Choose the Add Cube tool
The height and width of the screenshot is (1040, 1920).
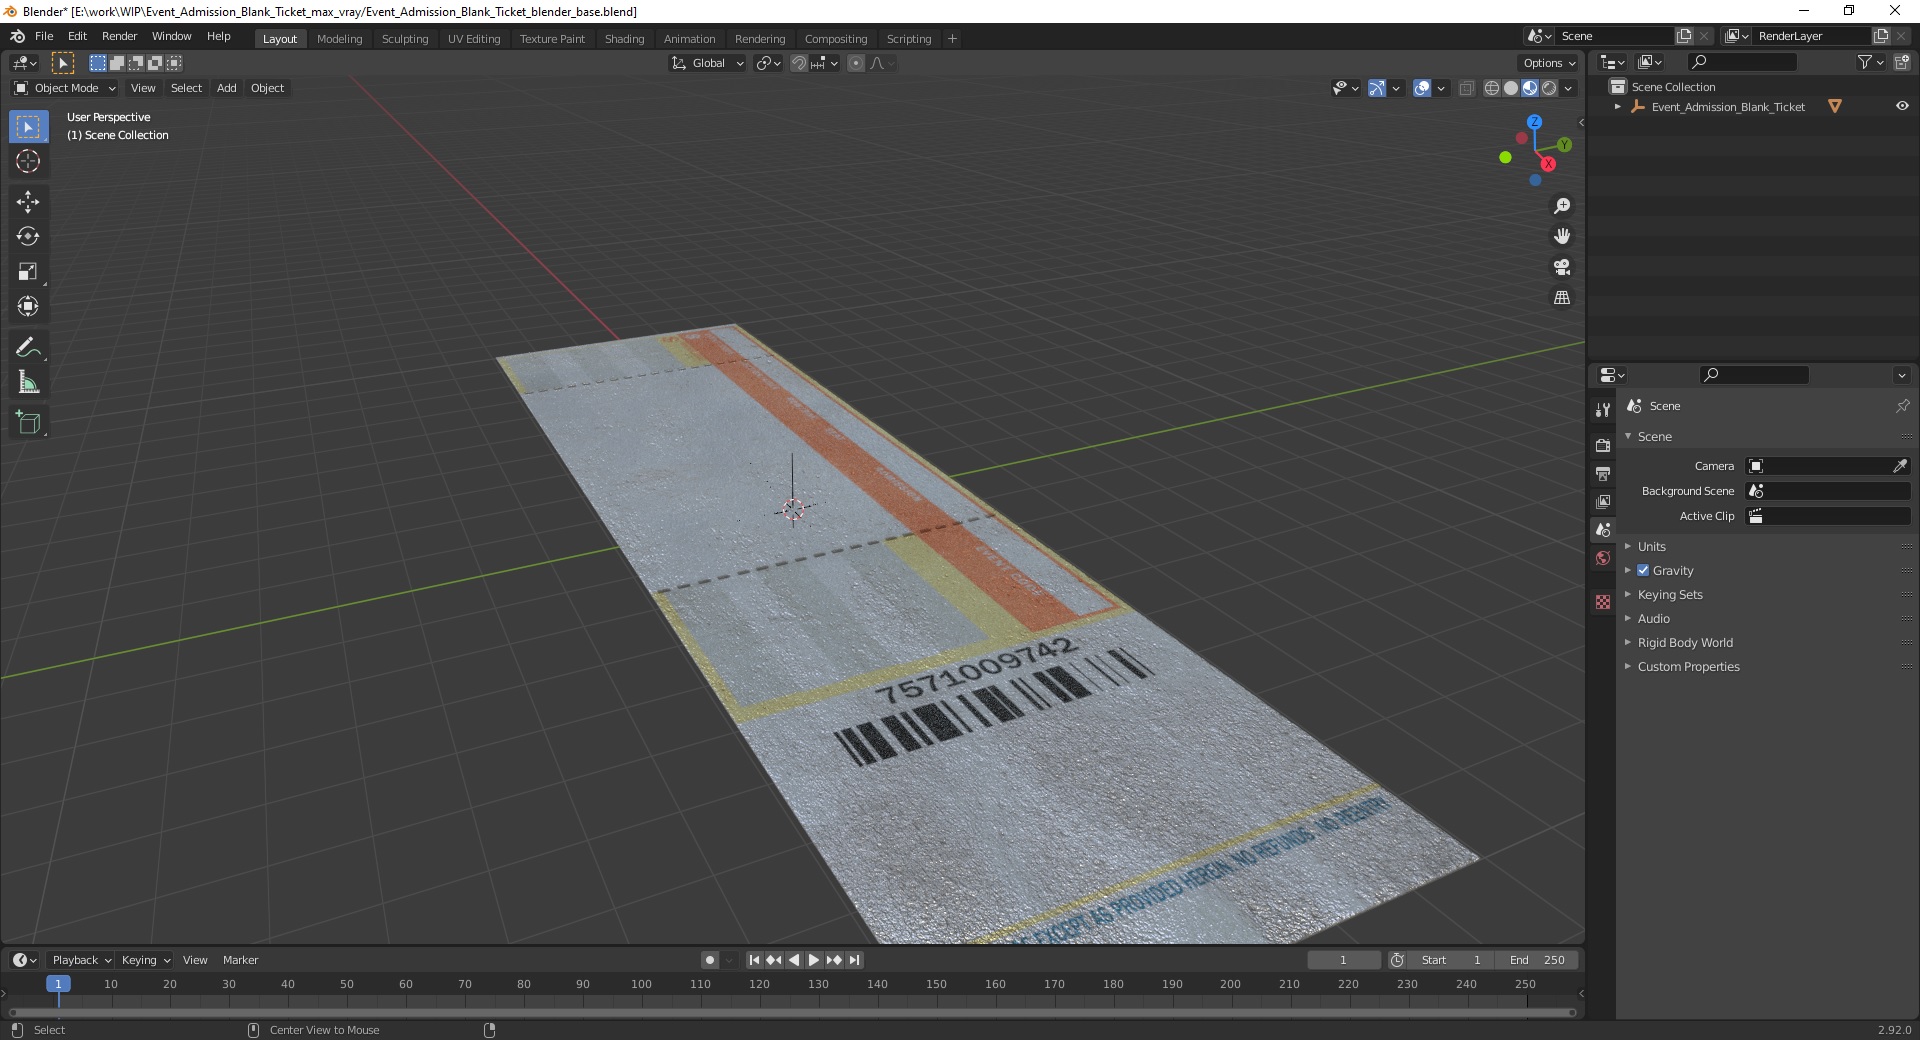pos(28,423)
